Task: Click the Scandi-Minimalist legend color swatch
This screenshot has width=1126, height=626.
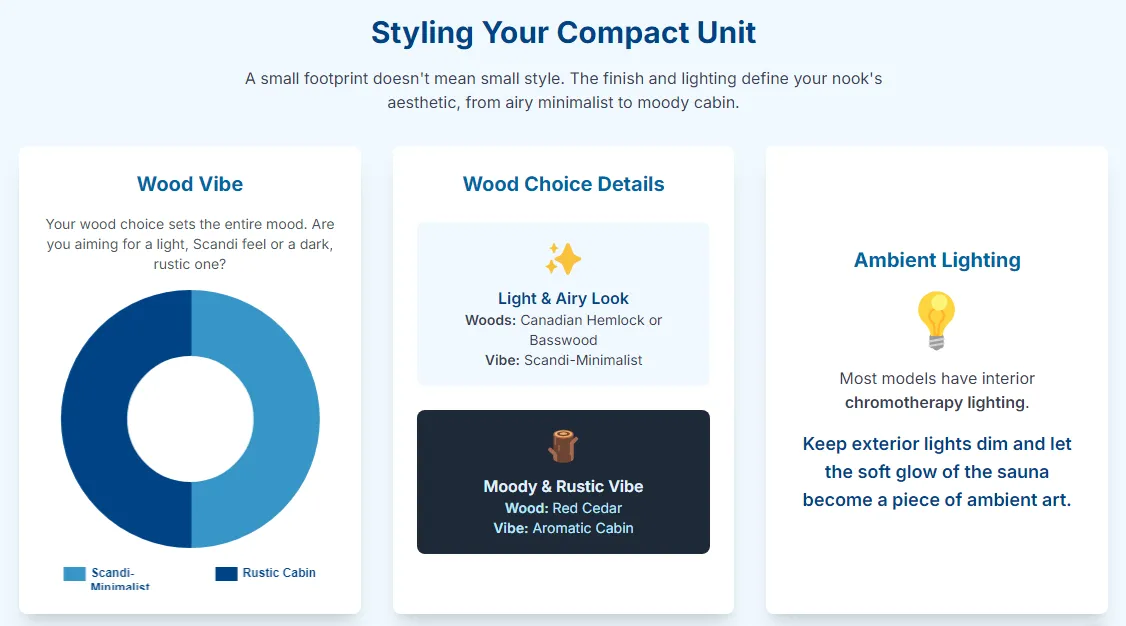Action: click(74, 574)
